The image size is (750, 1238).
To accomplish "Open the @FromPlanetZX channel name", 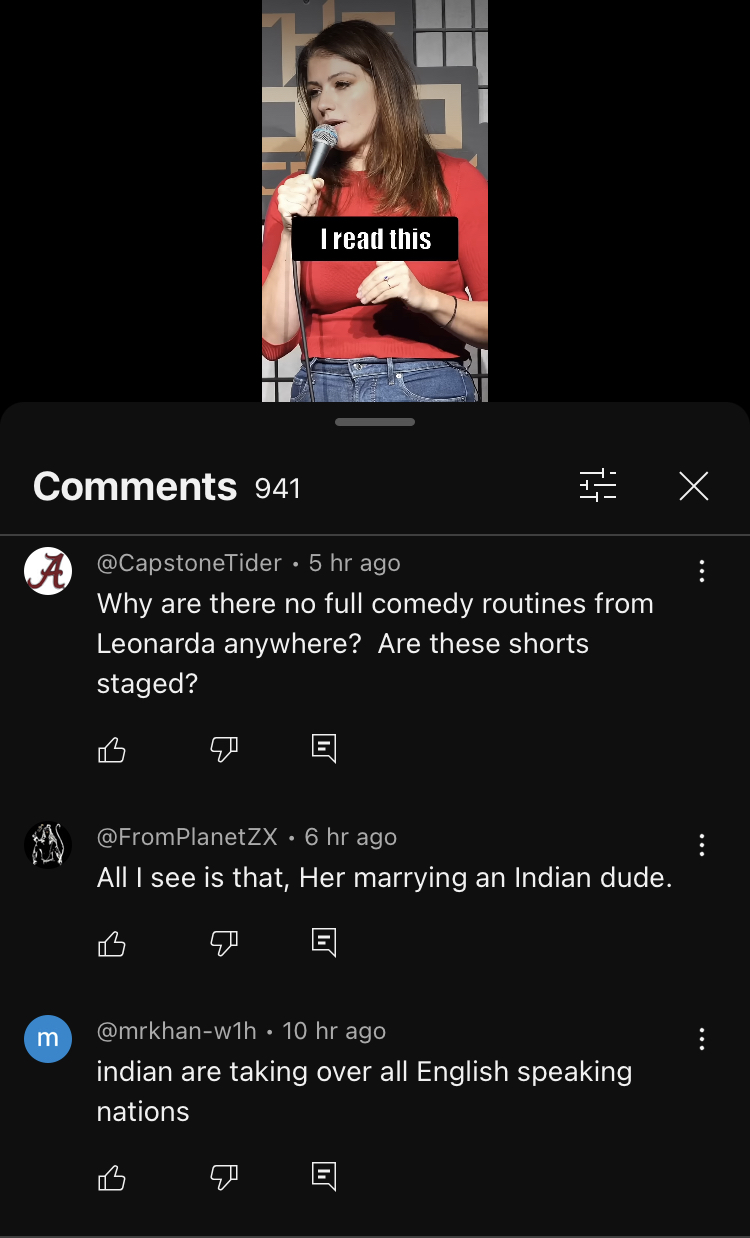I will (x=187, y=837).
